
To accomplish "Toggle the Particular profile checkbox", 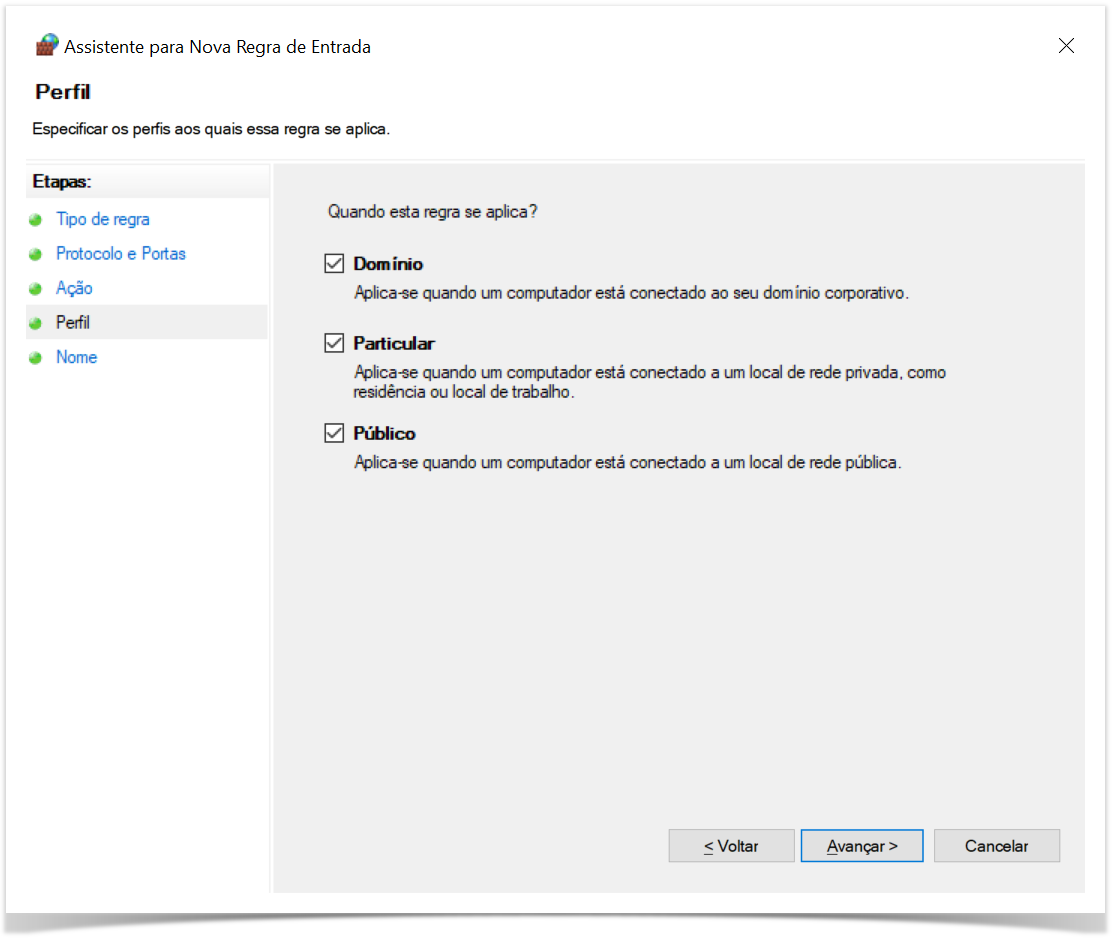I will click(x=334, y=343).
